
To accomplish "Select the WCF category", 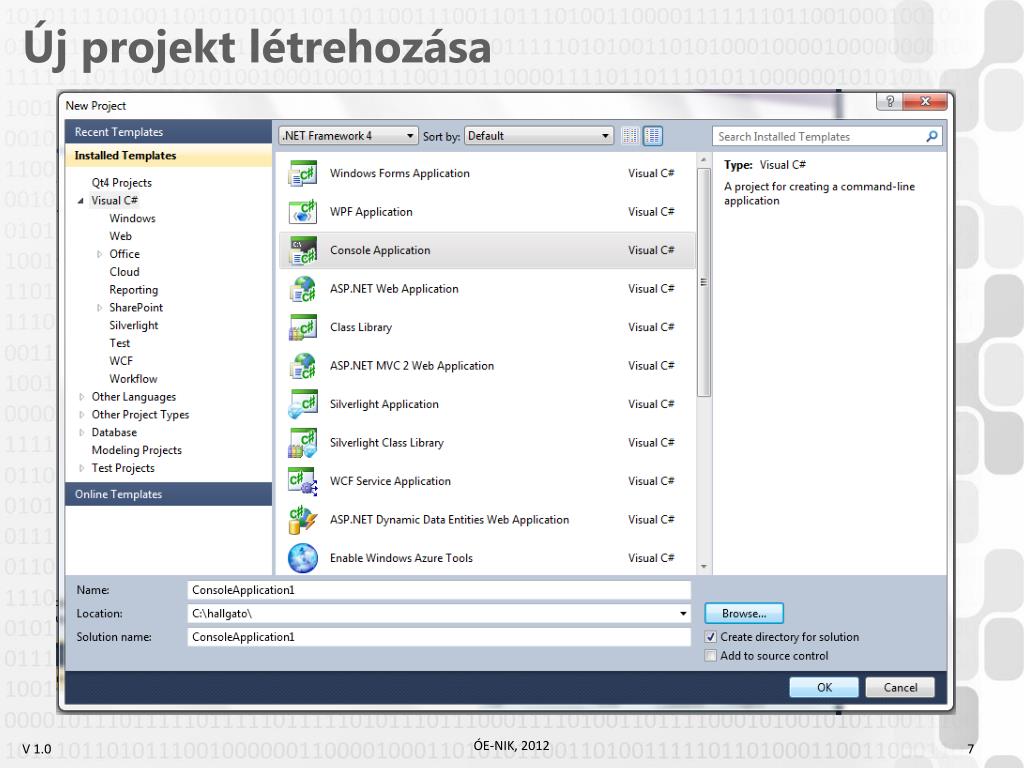I will (x=121, y=361).
